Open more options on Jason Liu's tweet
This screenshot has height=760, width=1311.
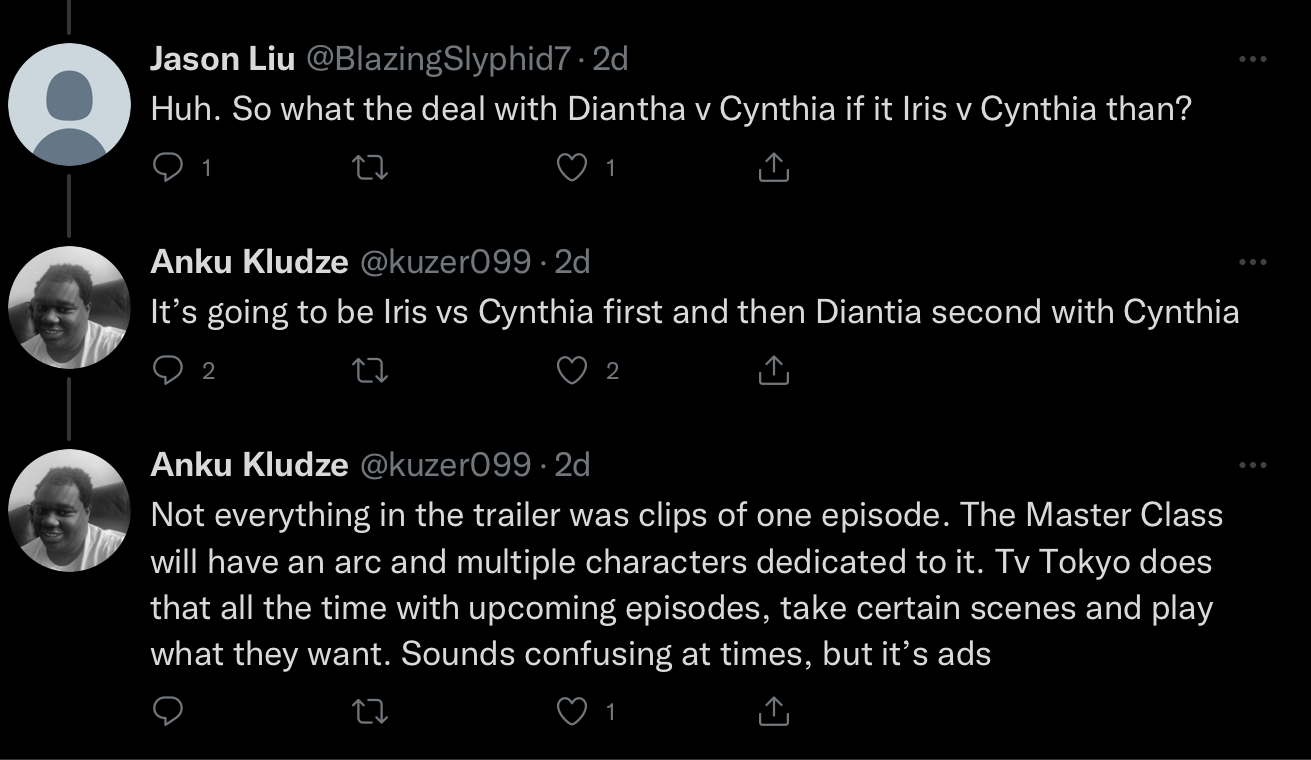(1252, 60)
